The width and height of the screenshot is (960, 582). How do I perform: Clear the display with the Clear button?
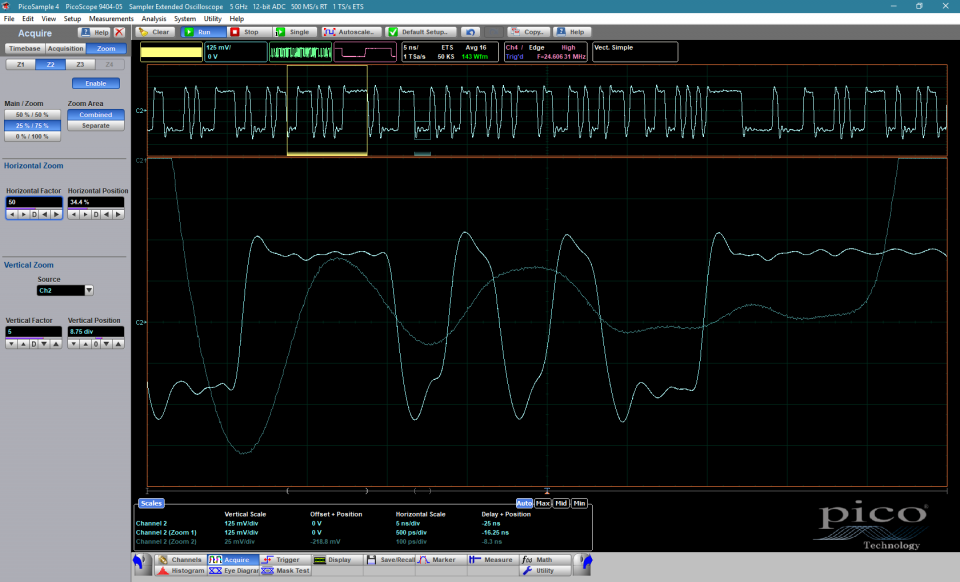(x=154, y=32)
